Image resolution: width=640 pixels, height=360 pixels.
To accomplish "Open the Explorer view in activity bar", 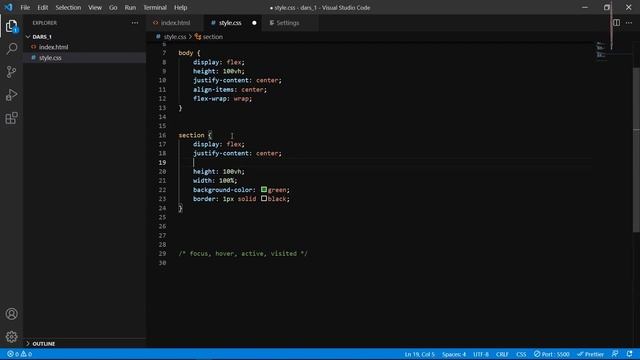I will point(11,27).
